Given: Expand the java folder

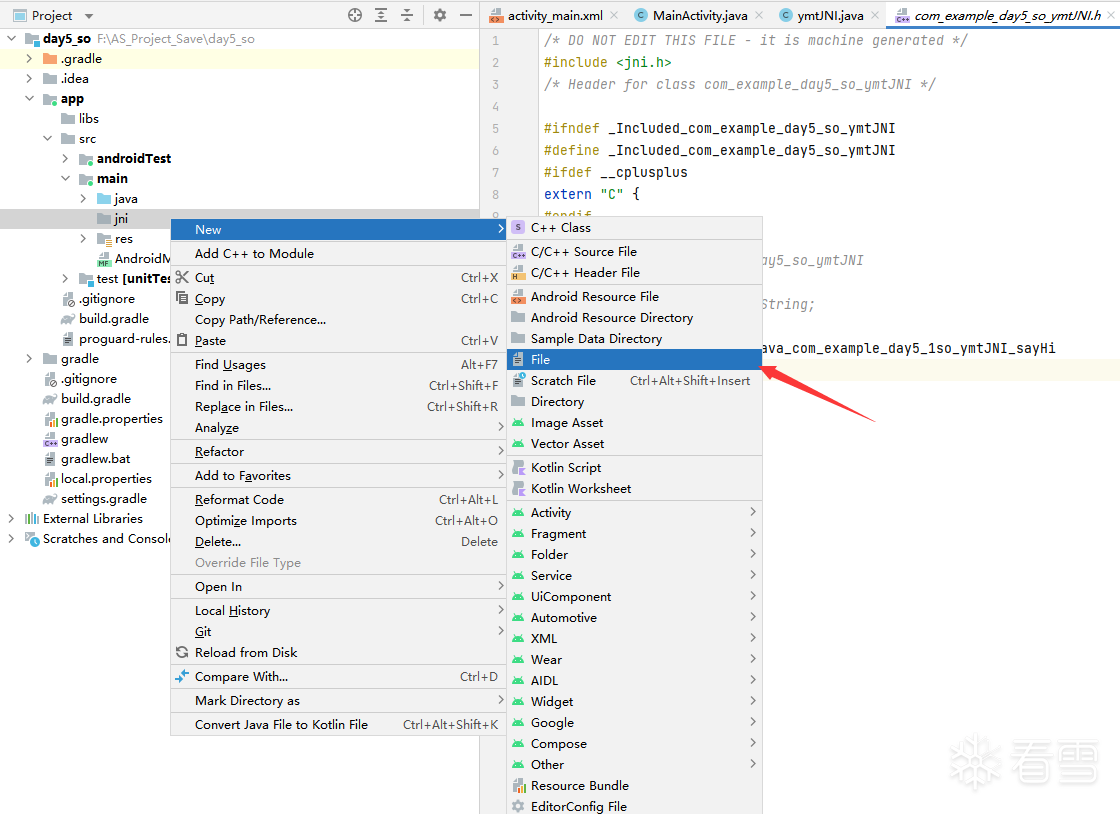Looking at the screenshot, I should [x=84, y=199].
